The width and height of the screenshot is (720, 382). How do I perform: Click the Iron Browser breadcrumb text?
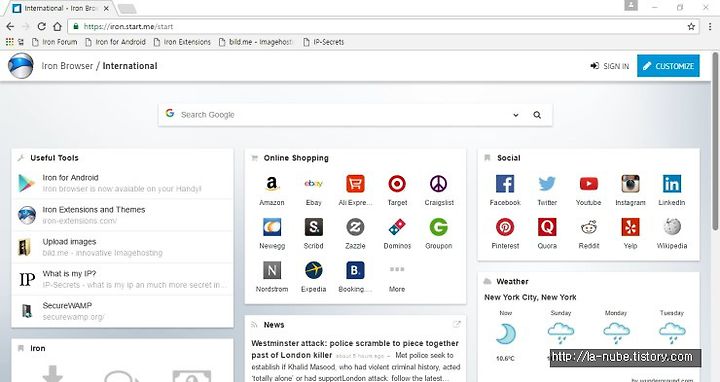click(68, 66)
